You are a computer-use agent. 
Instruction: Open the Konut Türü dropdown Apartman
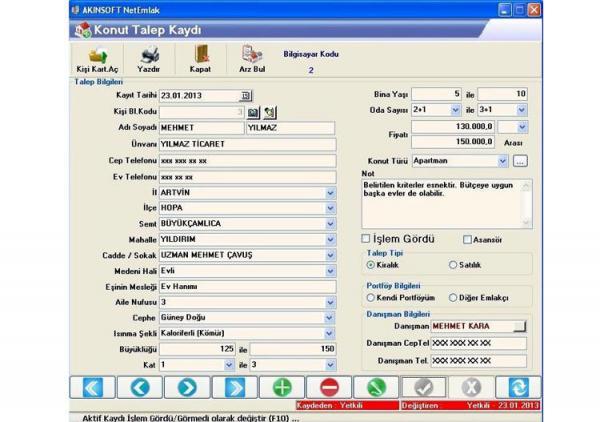coord(503,161)
